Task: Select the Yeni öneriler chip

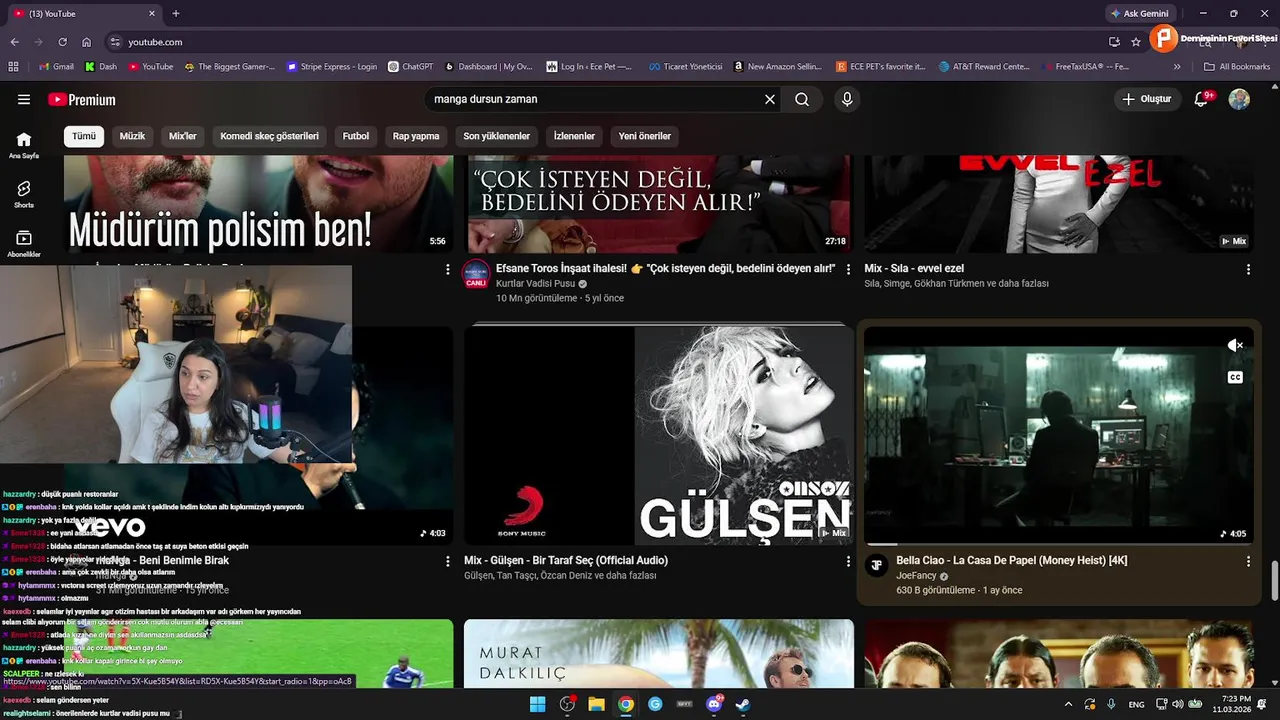Action: (645, 136)
